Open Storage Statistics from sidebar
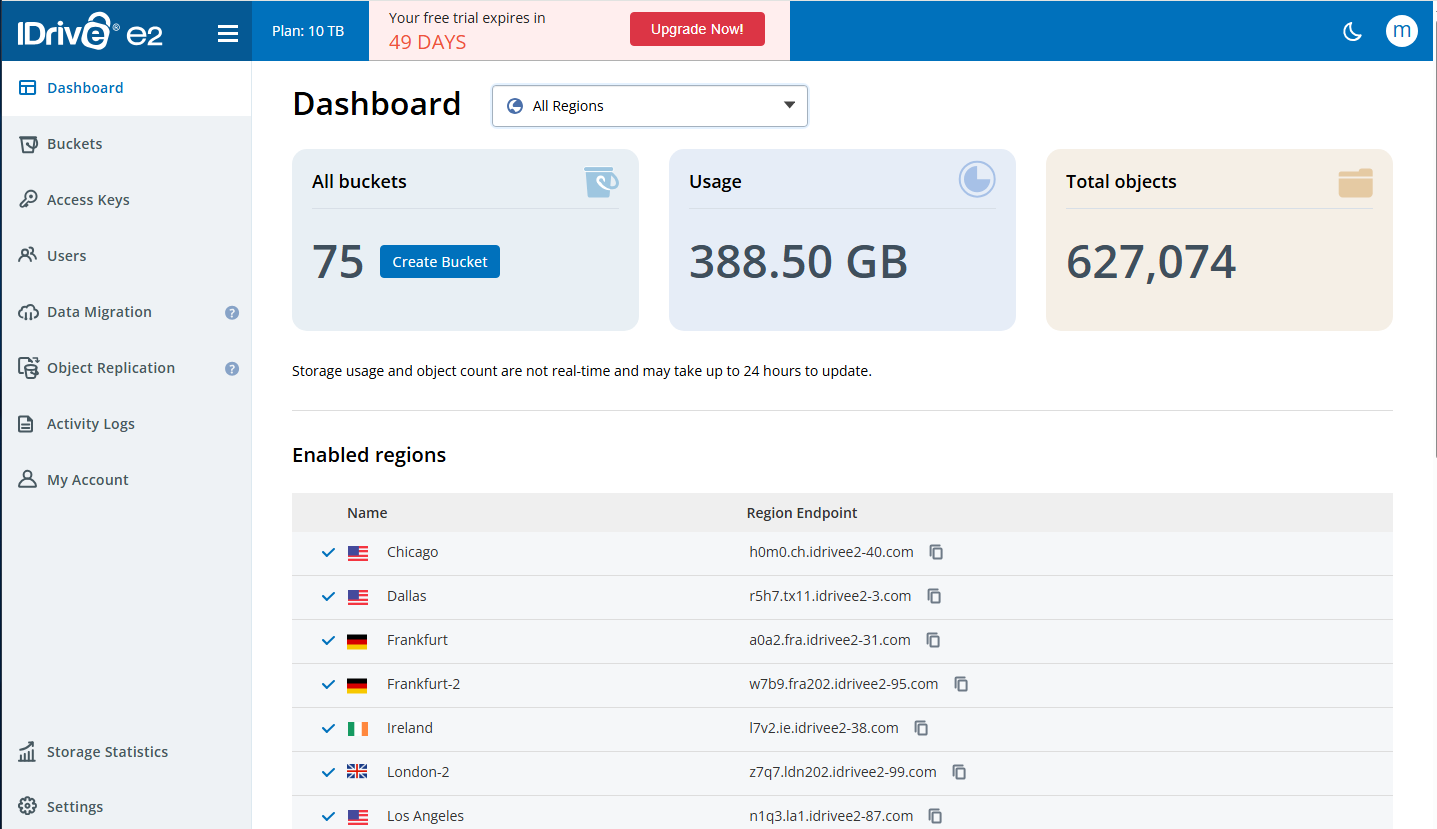Screen dimensions: 1437x829 tap(107, 752)
